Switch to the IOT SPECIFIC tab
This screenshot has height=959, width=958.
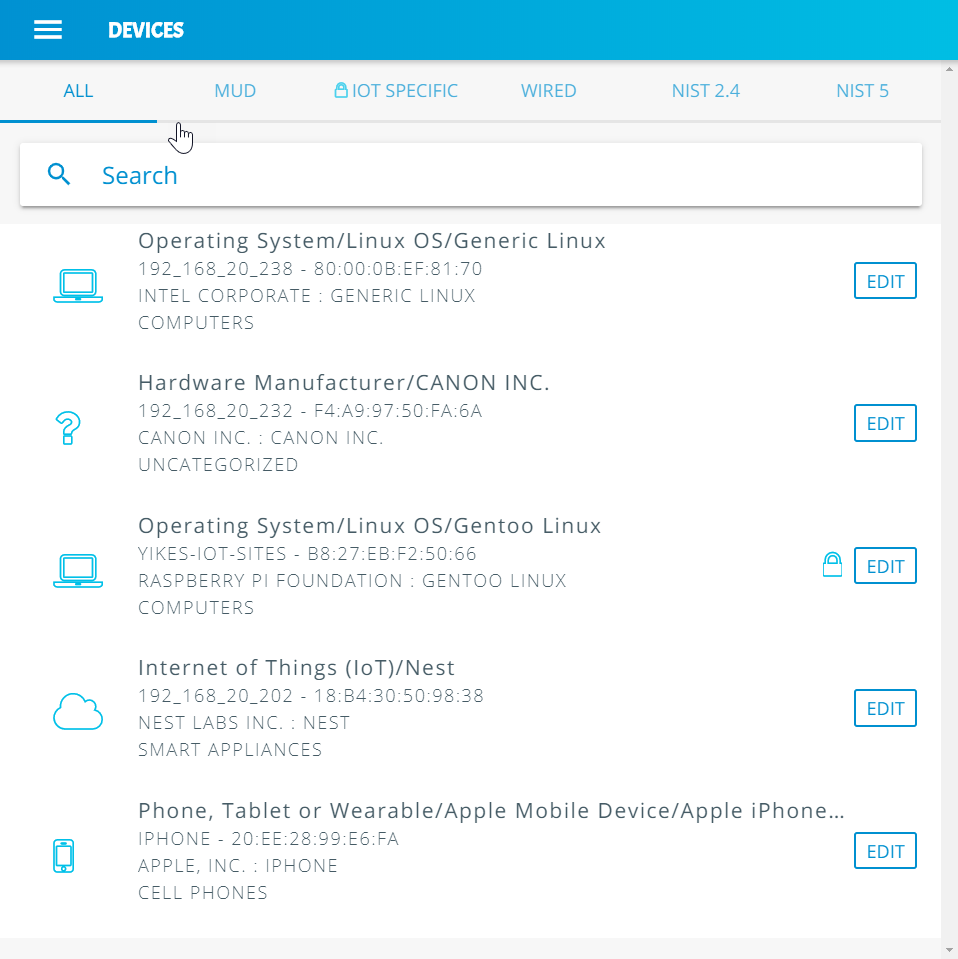click(396, 91)
